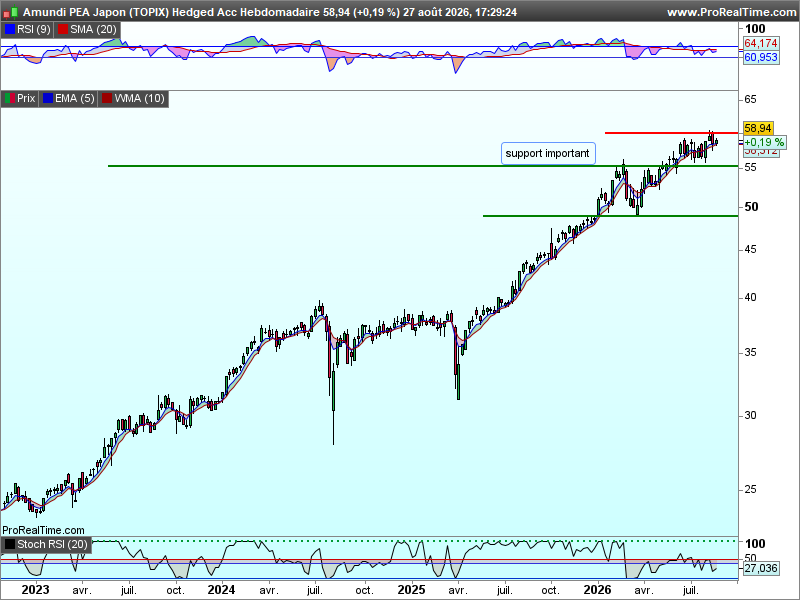The width and height of the screenshot is (800, 600).
Task: Click the 27,036 Stoch RSI value label
Action: (761, 568)
